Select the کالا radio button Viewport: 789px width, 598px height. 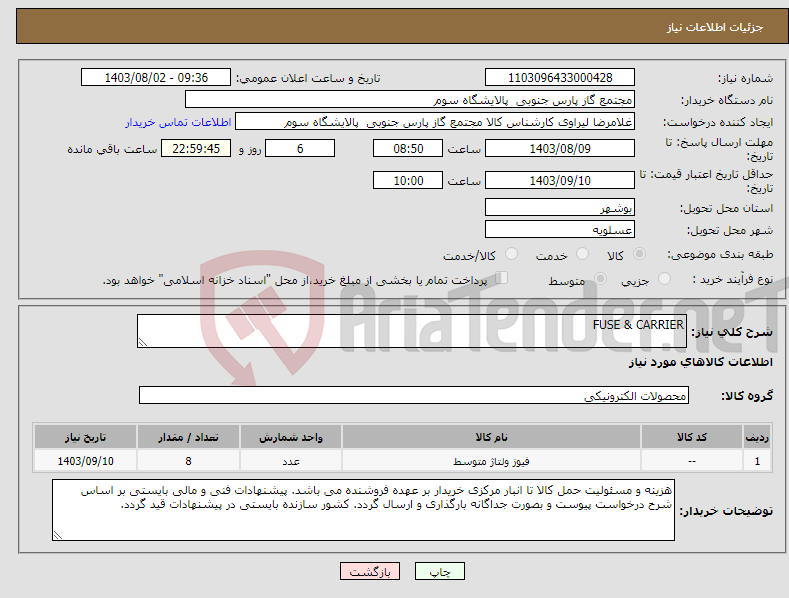pos(639,254)
